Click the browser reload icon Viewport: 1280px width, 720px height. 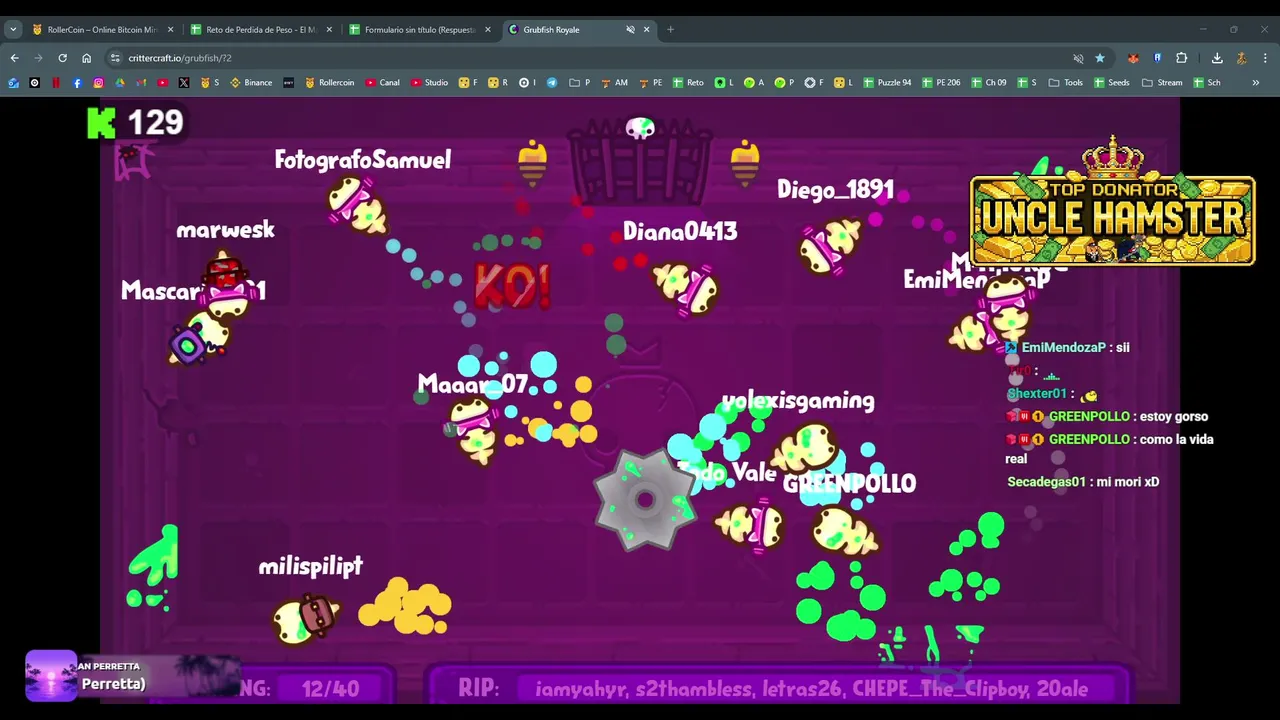coord(62,58)
